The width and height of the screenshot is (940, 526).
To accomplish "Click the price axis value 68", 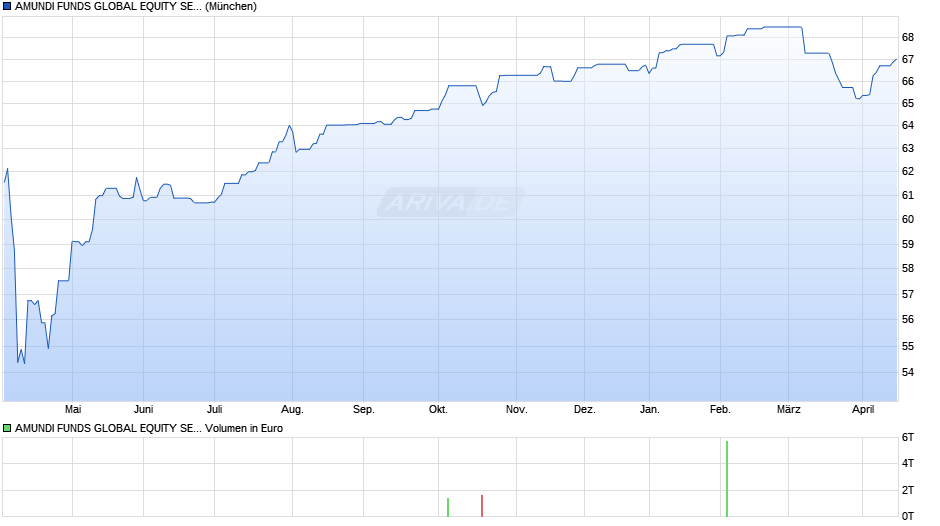I will click(908, 37).
